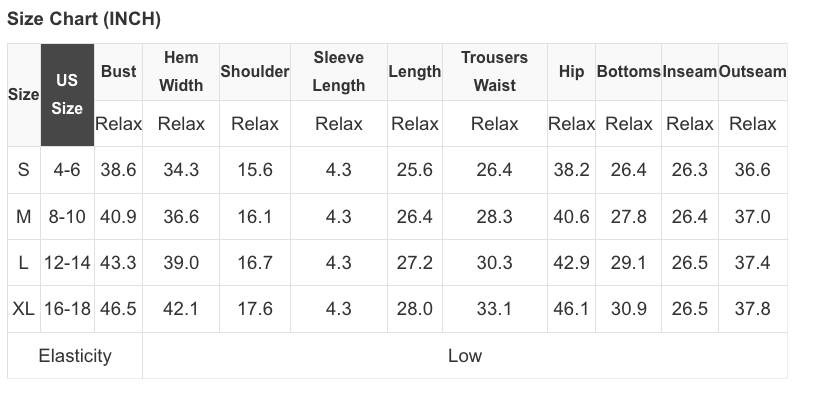
Task: Select the 42.9 hip value for size L
Action: click(x=572, y=263)
